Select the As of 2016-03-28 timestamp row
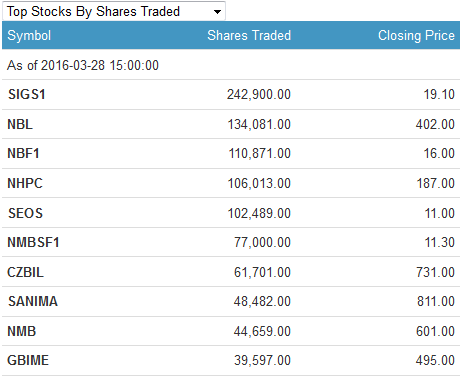The image size is (463, 377). pyautogui.click(x=231, y=65)
